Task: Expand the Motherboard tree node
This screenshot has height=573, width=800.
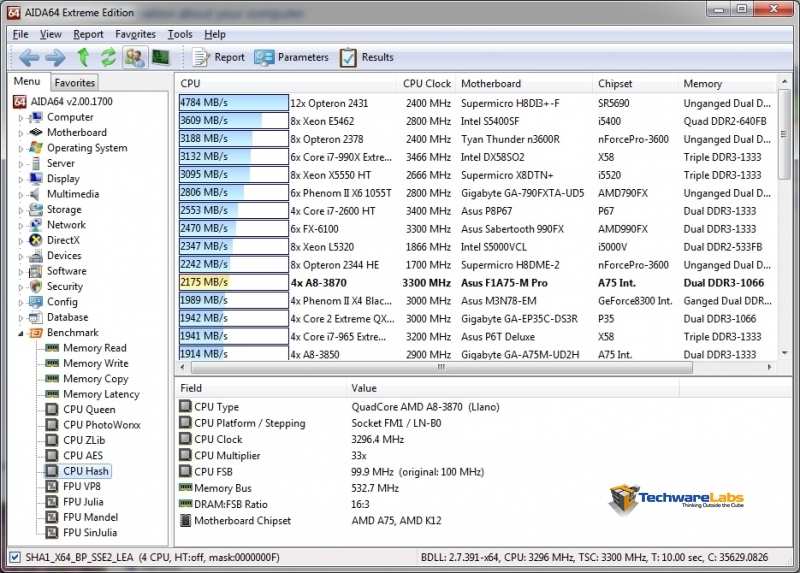Action: (x=19, y=133)
